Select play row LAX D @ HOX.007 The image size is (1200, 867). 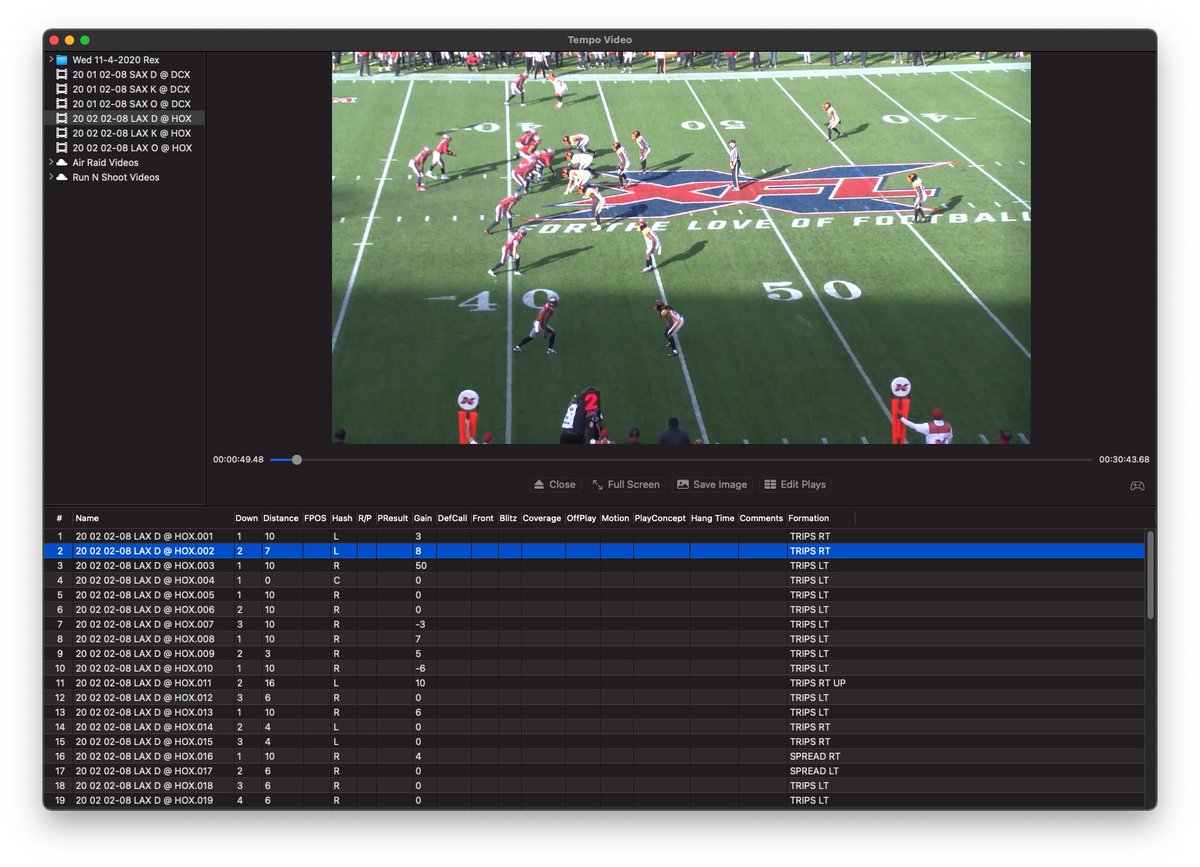pyautogui.click(x=595, y=624)
